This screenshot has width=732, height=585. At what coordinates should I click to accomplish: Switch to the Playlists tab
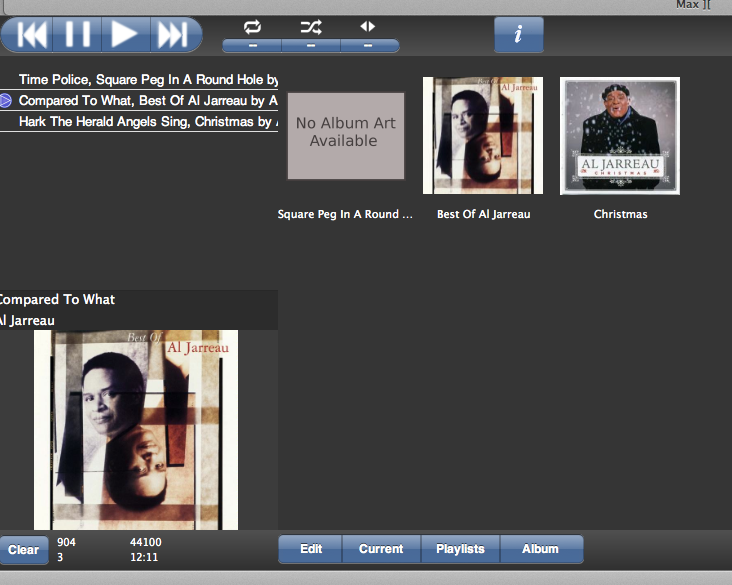click(x=460, y=549)
